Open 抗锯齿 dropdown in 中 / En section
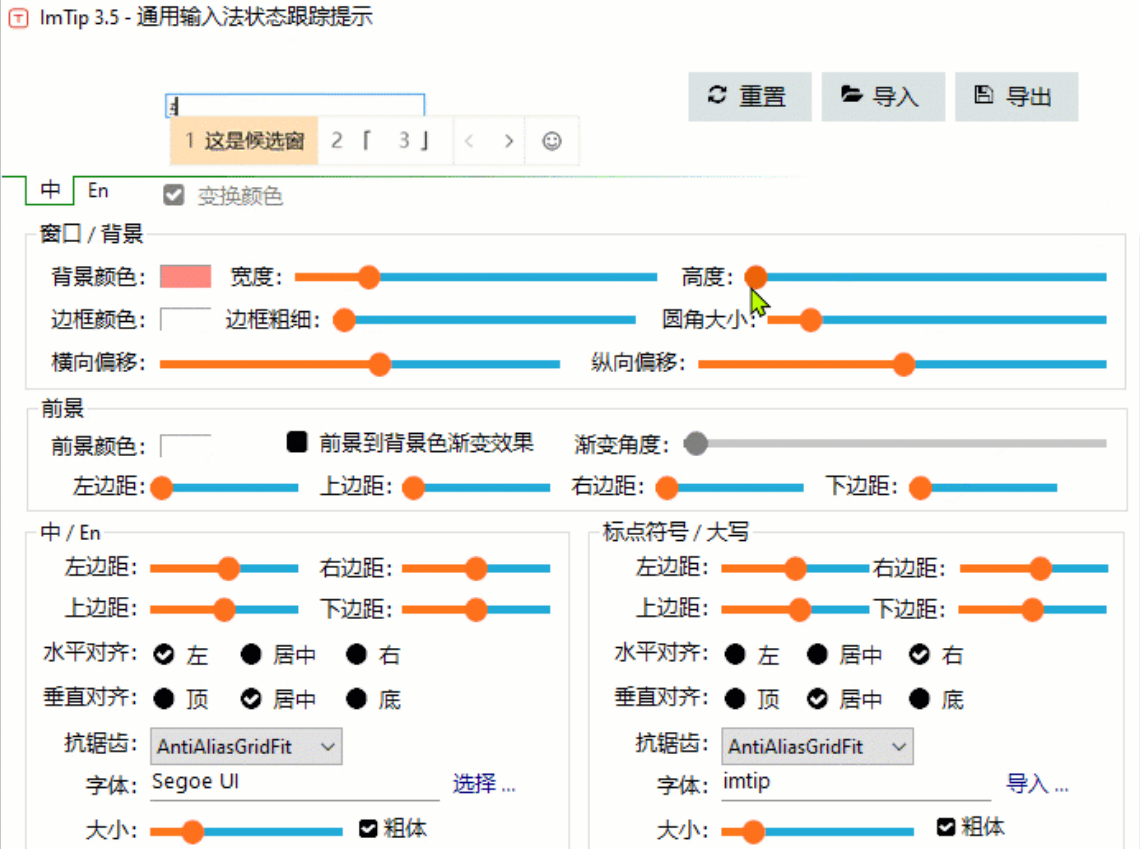The image size is (1140, 849). pos(246,746)
